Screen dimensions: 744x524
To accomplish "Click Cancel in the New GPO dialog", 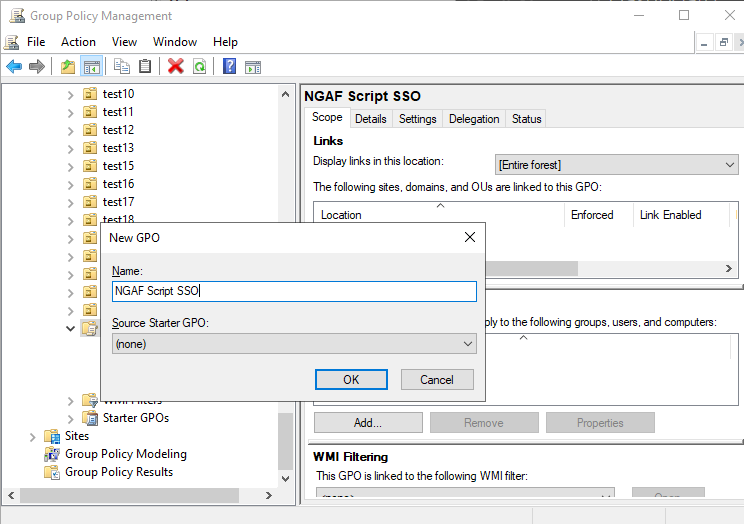I will point(436,380).
